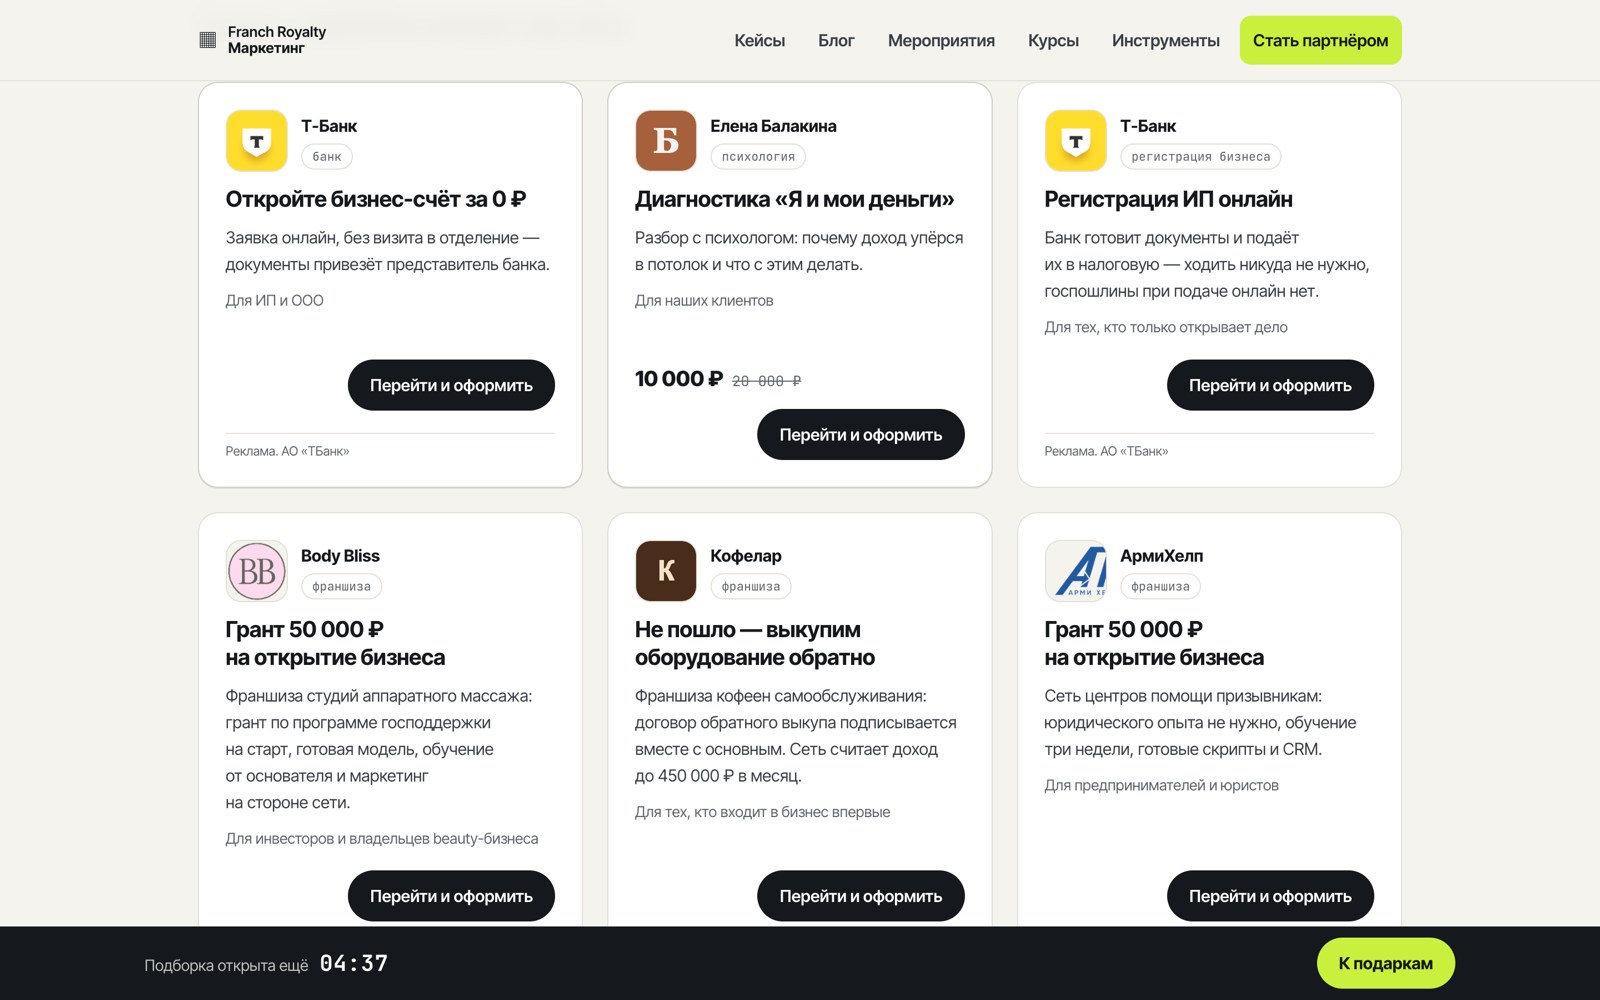Click the АрмиХелп Грант 50 000 ₽ heading
Screen dimensions: 1600x1000
tap(1154, 643)
